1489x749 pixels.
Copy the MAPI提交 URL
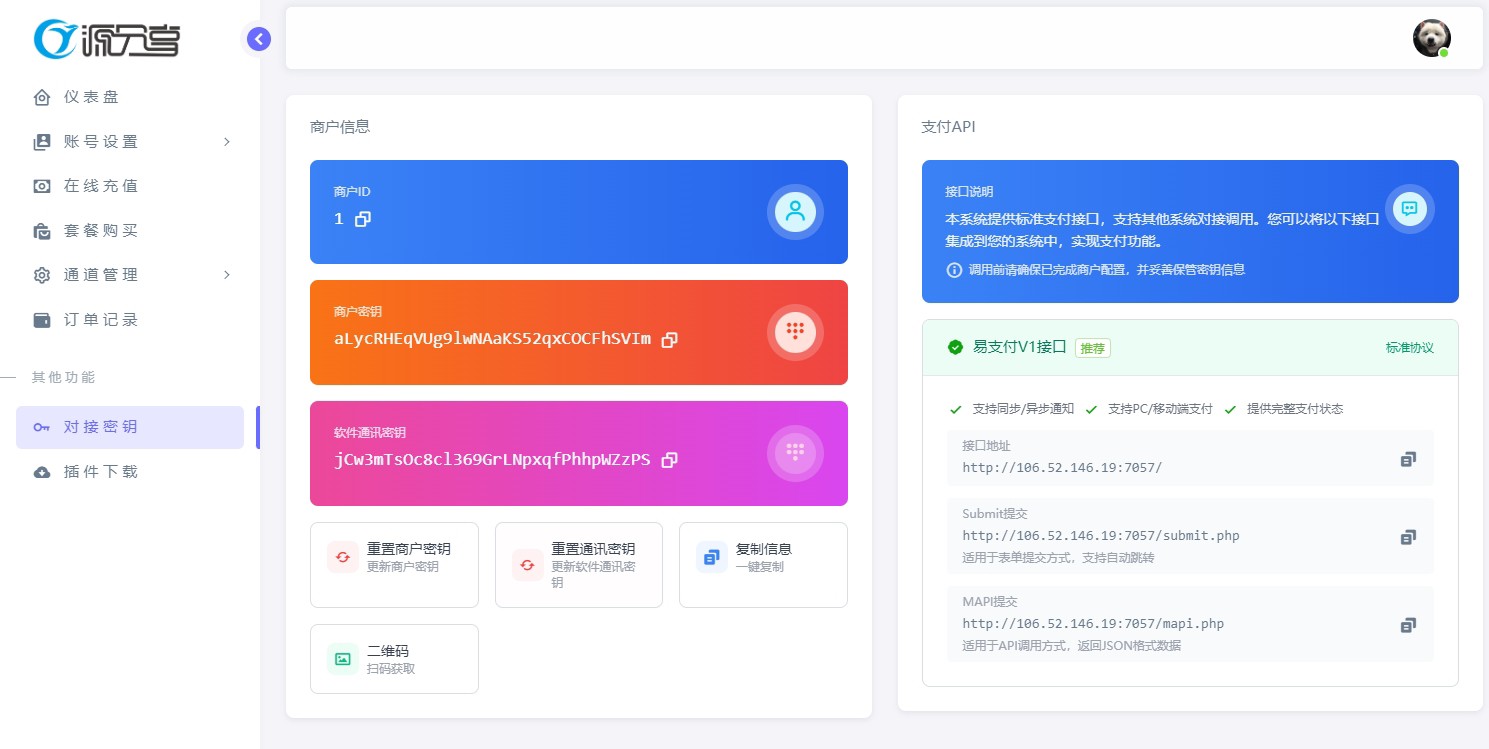click(1408, 625)
